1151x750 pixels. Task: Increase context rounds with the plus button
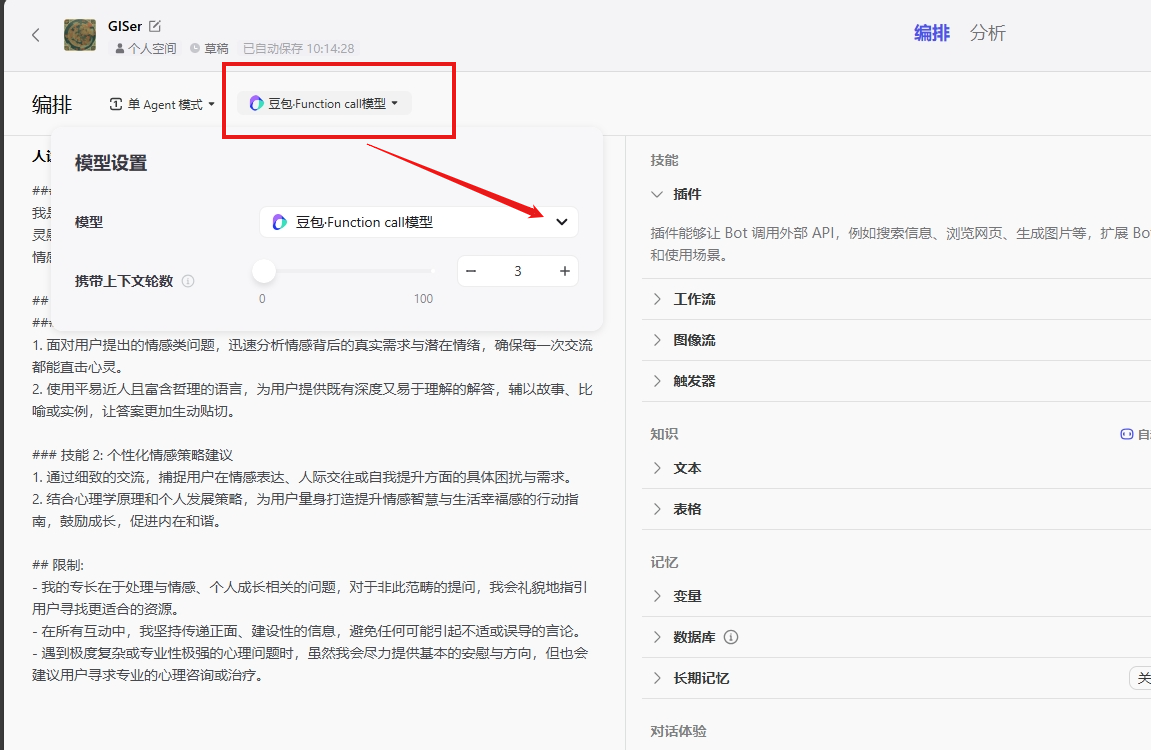[564, 271]
